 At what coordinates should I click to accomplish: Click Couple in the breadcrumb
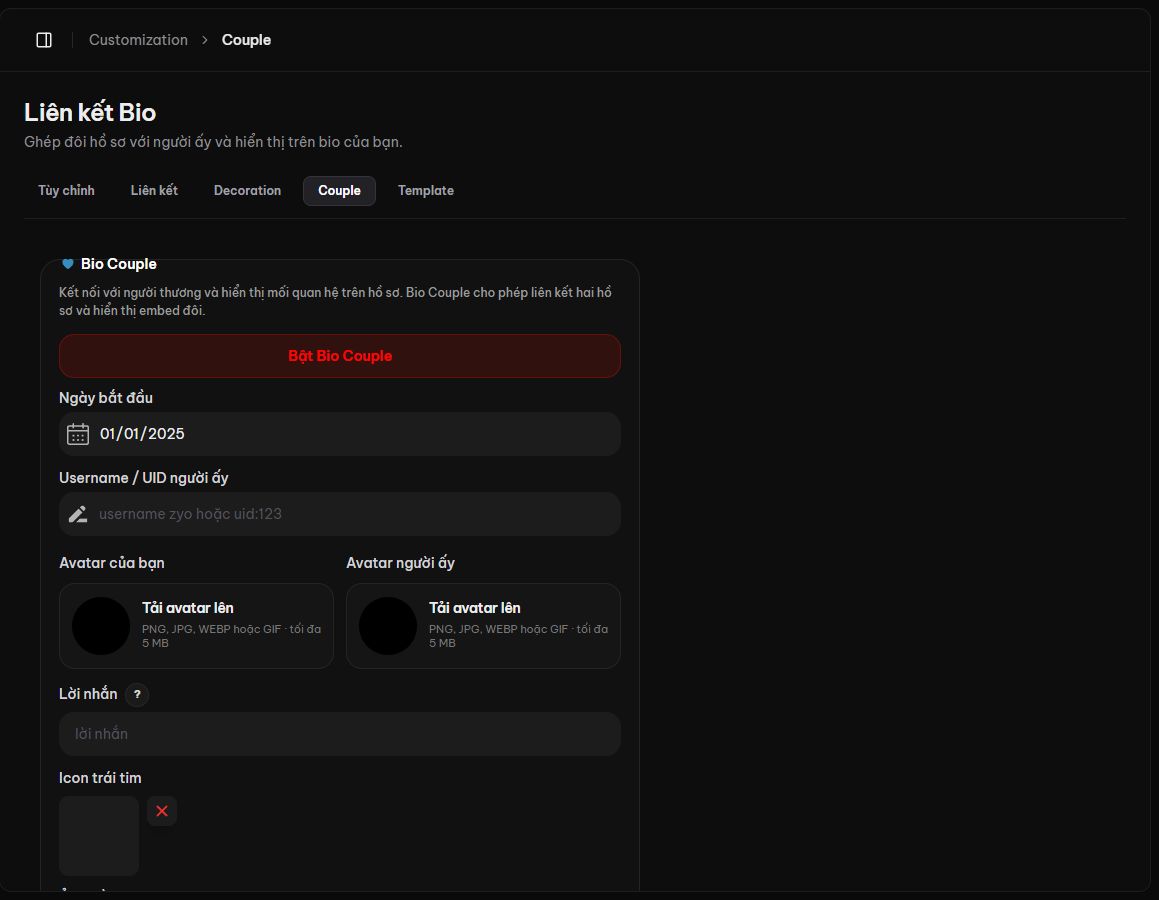click(x=246, y=40)
